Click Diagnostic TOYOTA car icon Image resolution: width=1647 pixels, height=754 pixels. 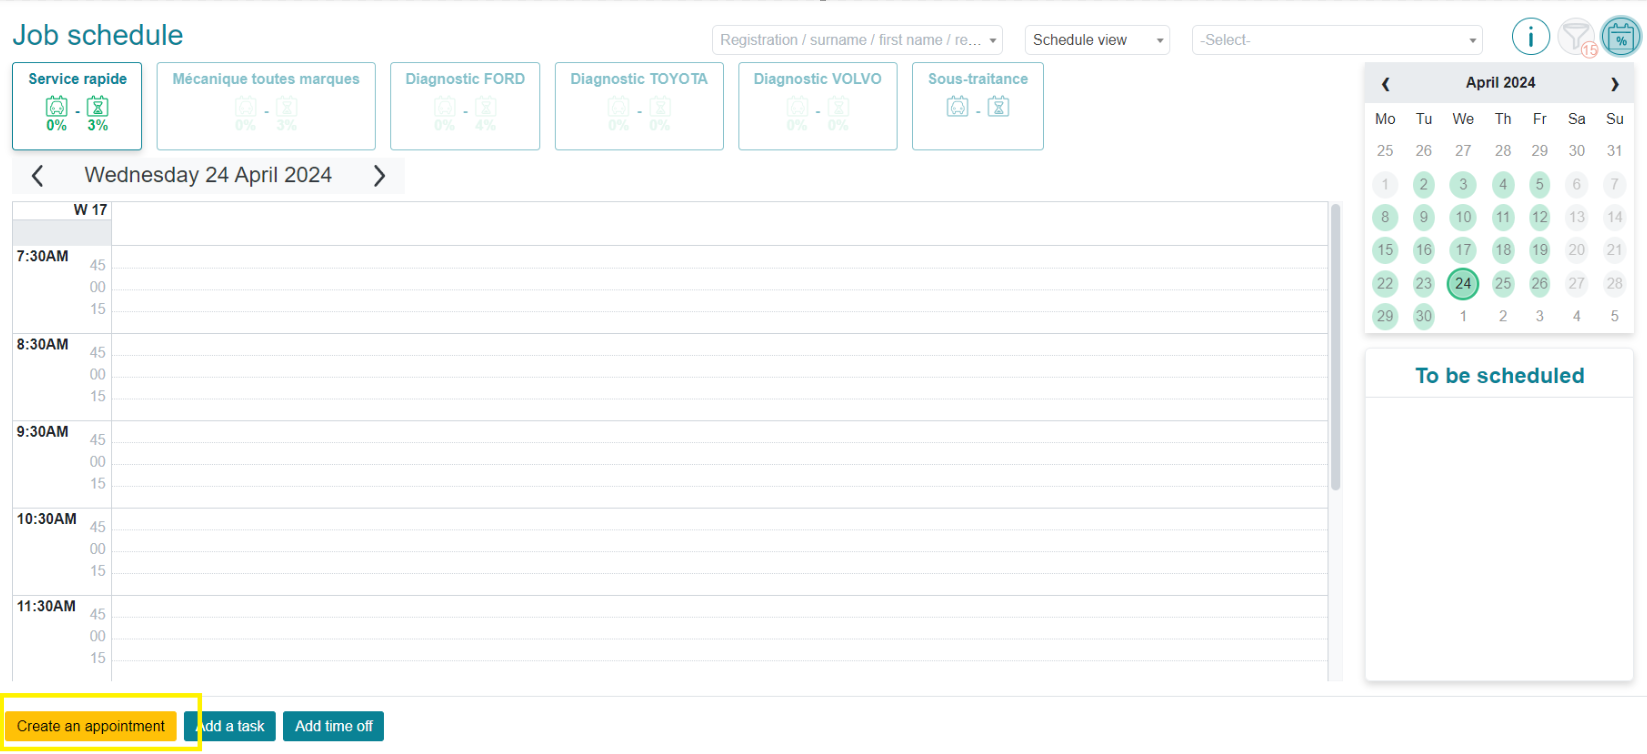point(619,107)
